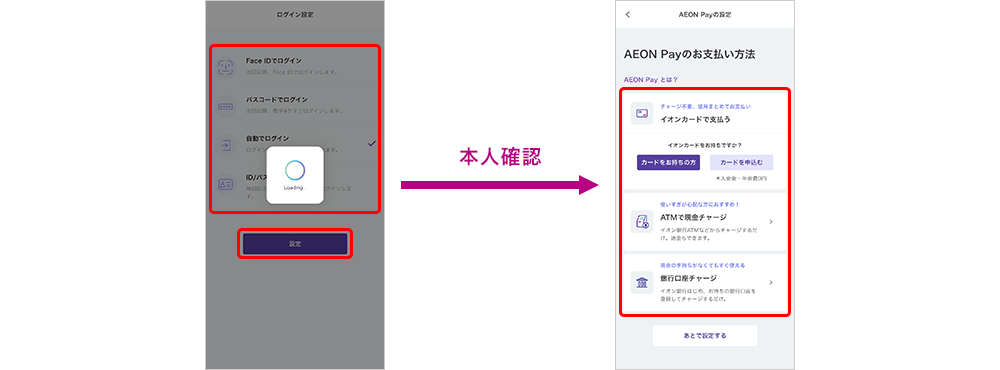This screenshot has height=370, width=1000.
Task: Select the '銀行口座チャージ' title text
Action: pyautogui.click(x=689, y=278)
